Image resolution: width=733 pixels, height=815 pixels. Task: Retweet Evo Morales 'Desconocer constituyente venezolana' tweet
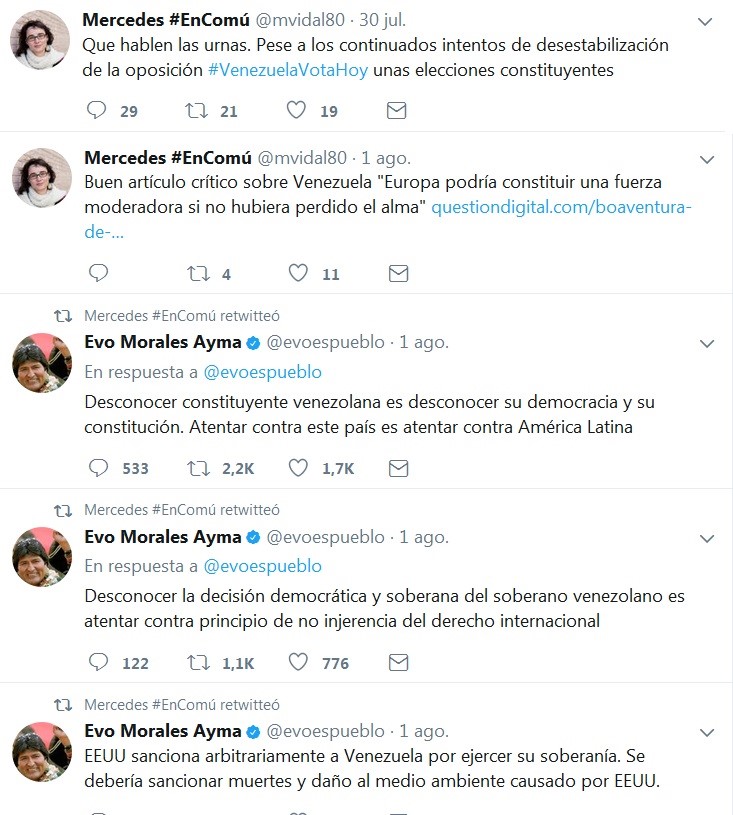click(x=197, y=467)
